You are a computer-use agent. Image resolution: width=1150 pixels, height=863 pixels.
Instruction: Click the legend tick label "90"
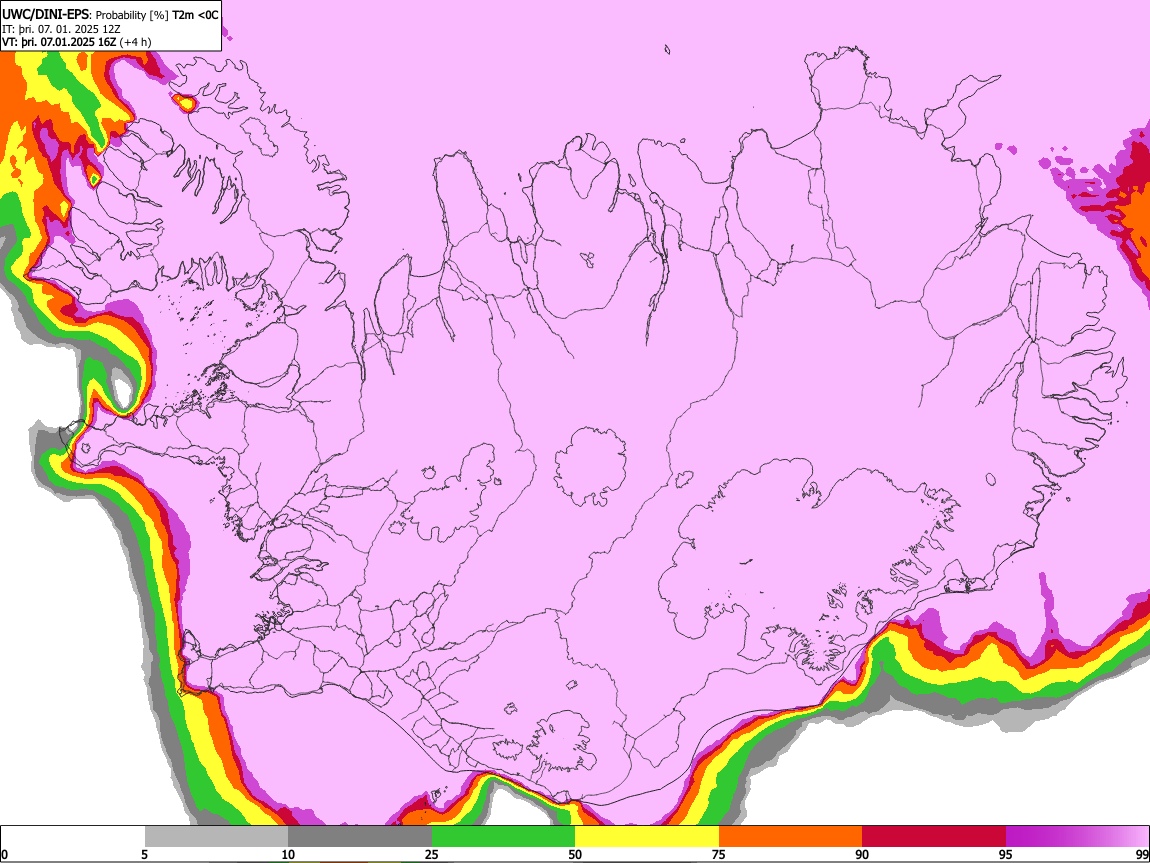point(862,855)
